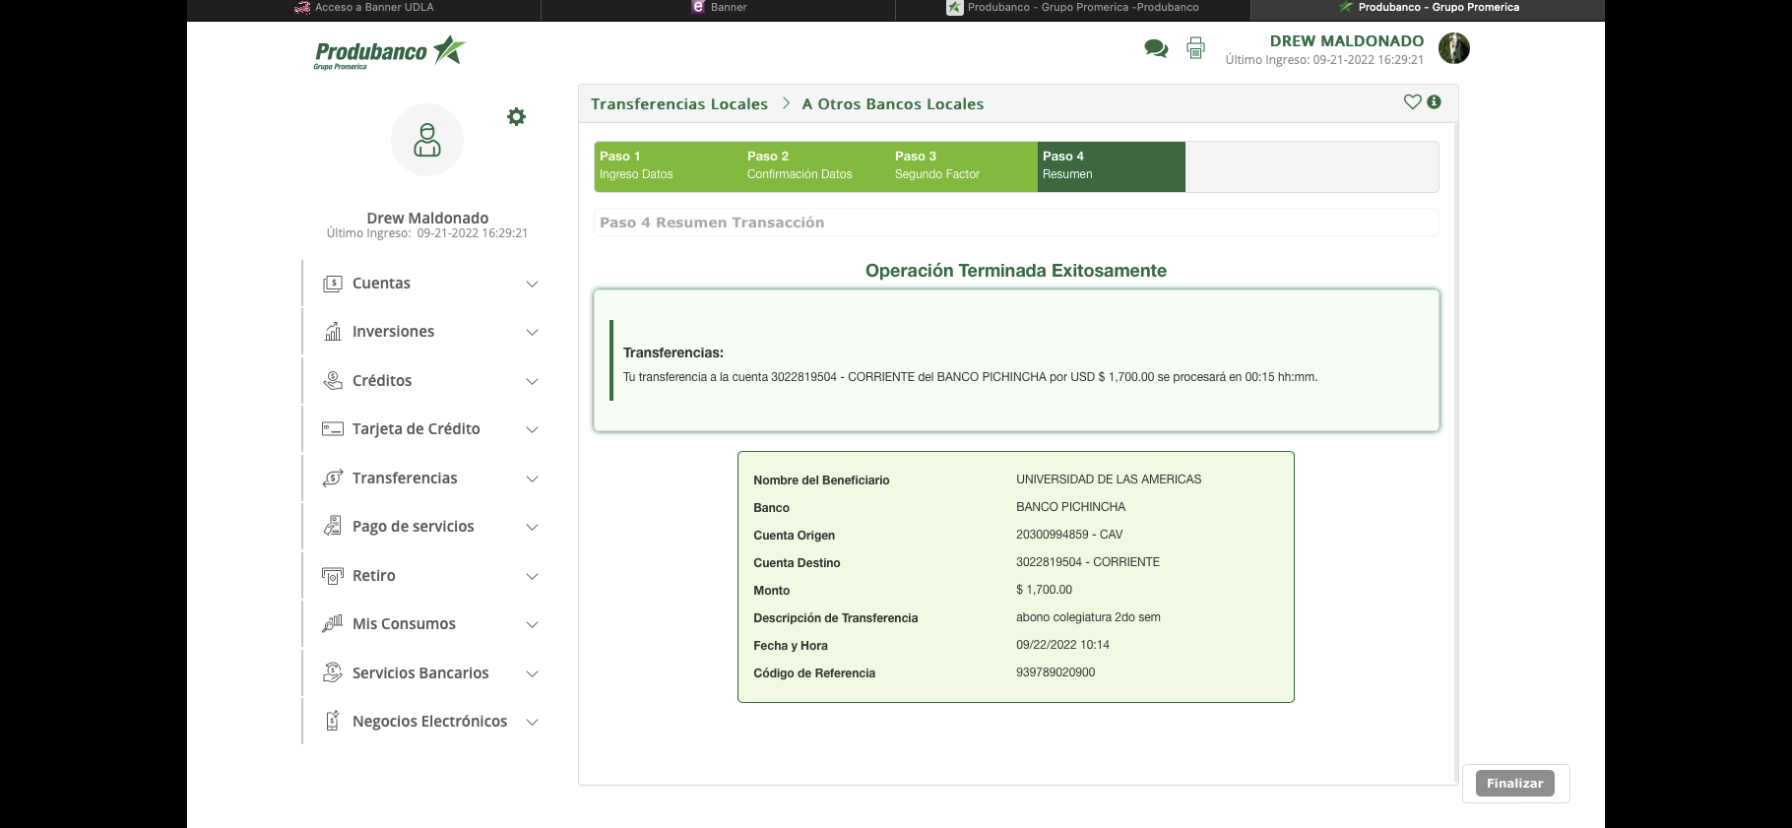Click the Paso 1 Ingreso Datos step
Viewport: 1792px width, 828px height.
coord(667,166)
